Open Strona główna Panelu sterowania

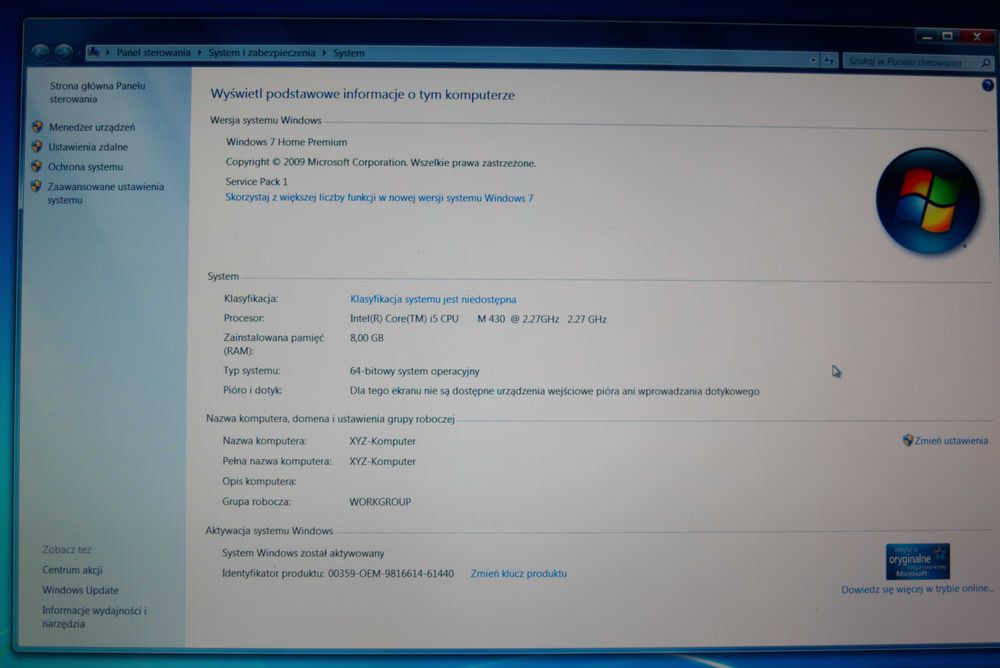97,93
